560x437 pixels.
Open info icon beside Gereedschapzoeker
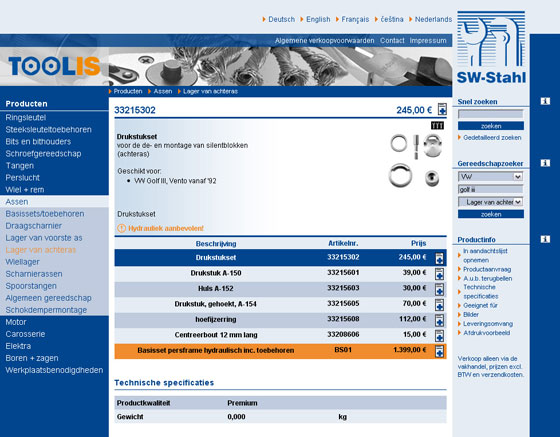coord(545,163)
